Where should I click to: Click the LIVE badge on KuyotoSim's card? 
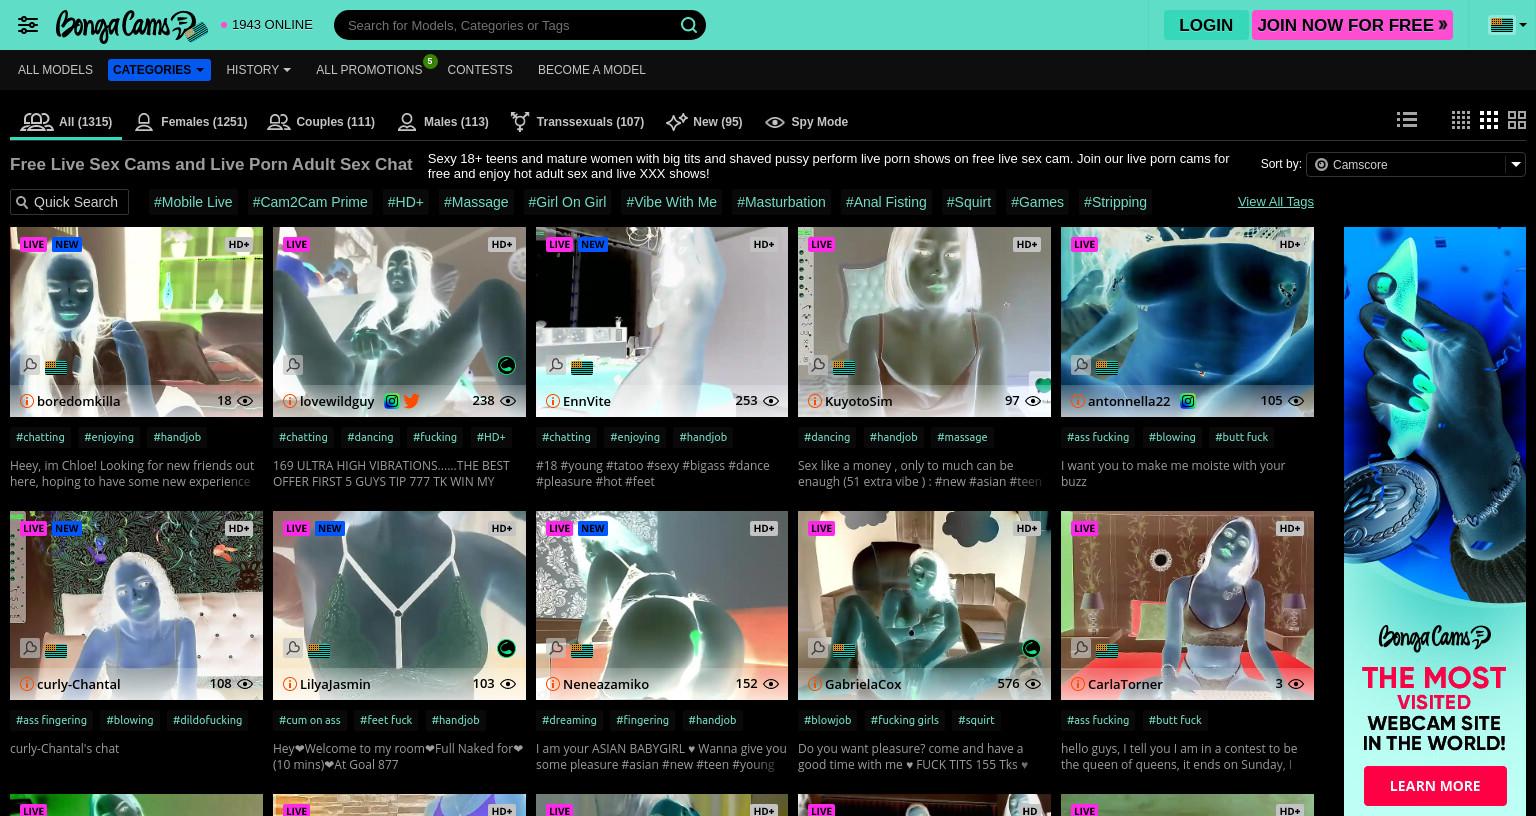(x=822, y=244)
